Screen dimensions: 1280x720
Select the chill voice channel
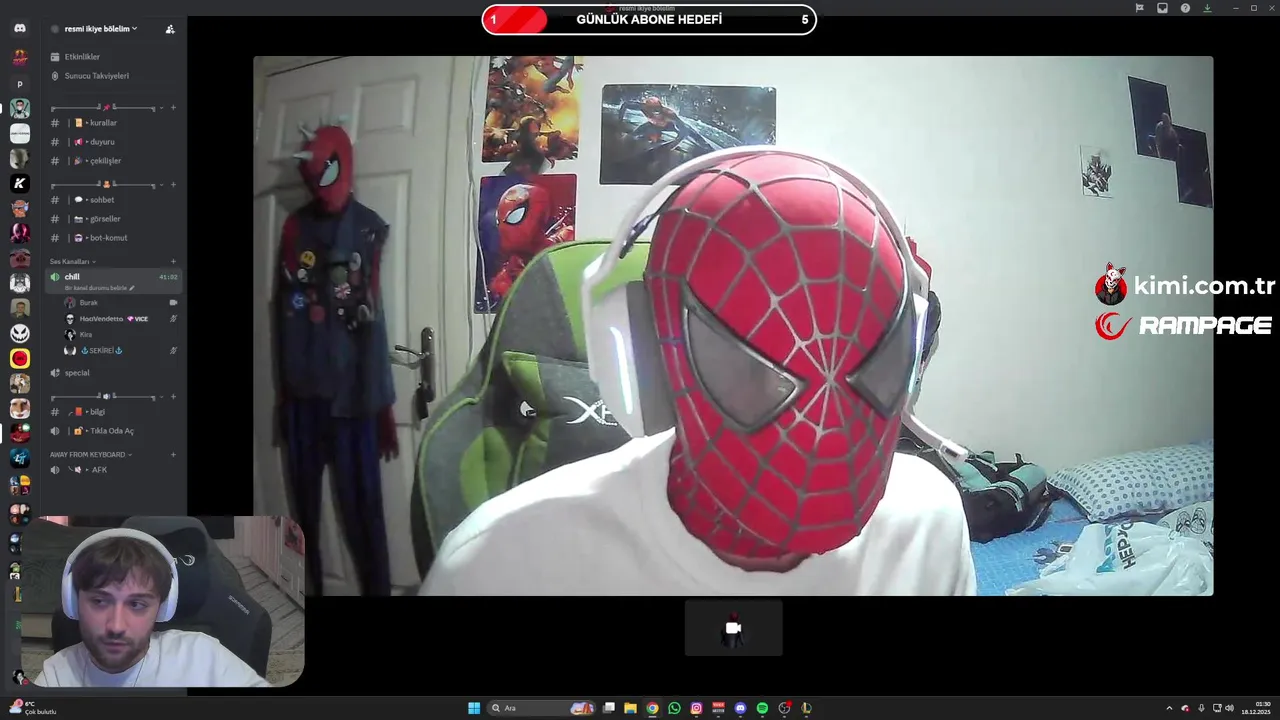click(x=113, y=281)
